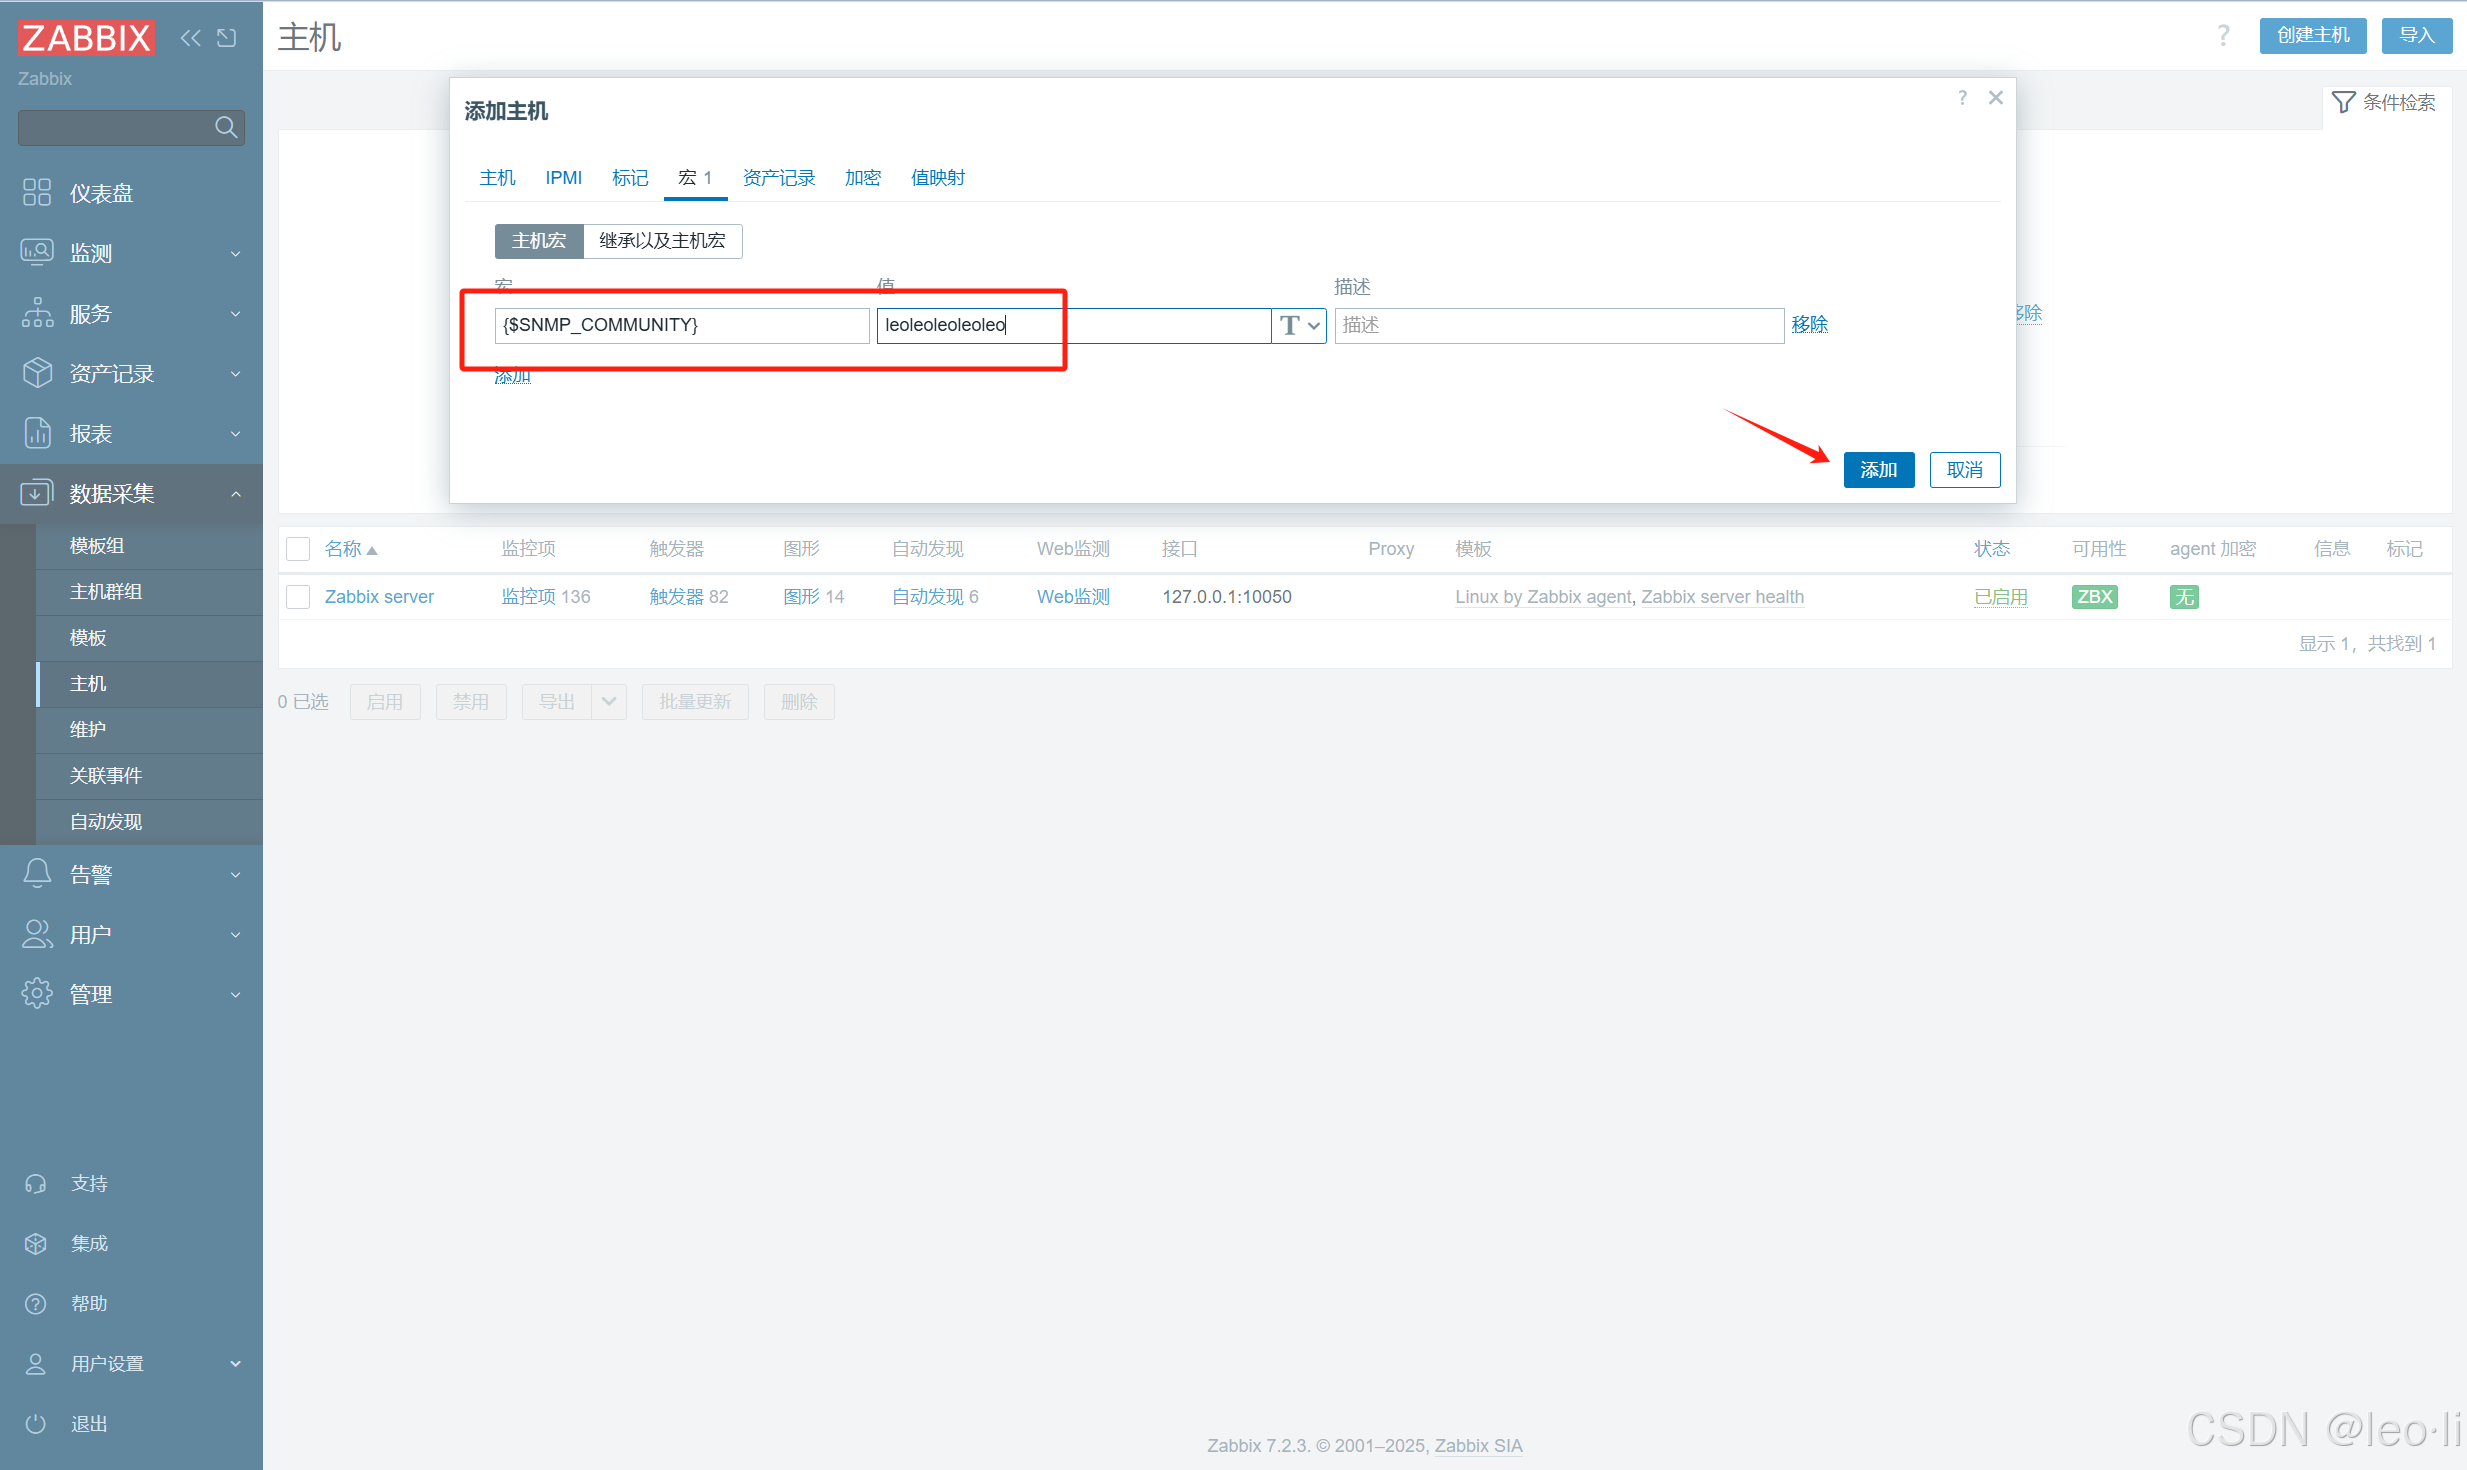
Task: Collapse the sidebar with double-chevron icon
Action: pyautogui.click(x=190, y=38)
